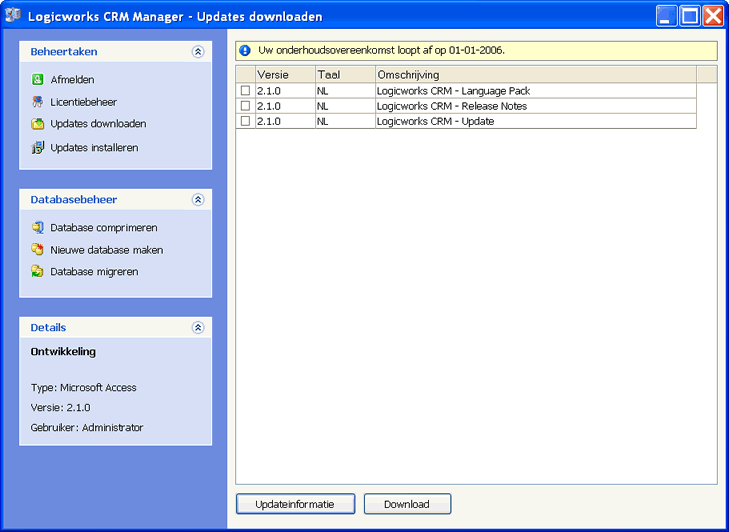
Task: Click the Updates downloaden icon
Action: point(38,124)
